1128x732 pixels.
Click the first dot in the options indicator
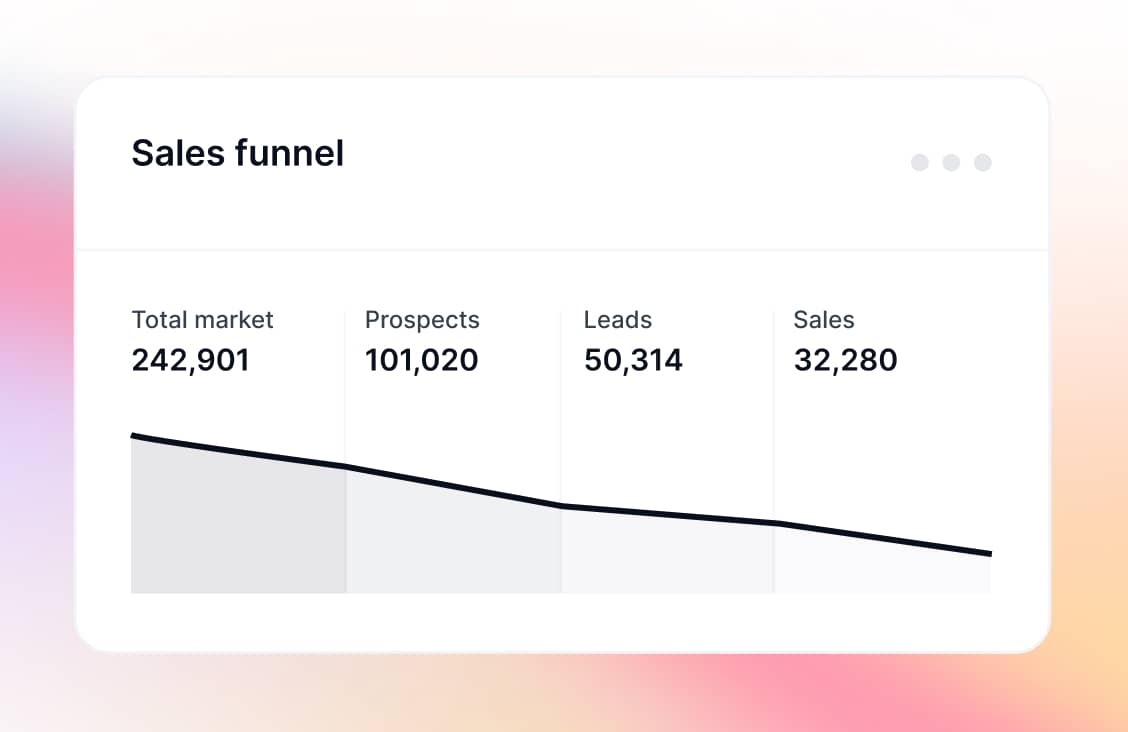point(919,162)
